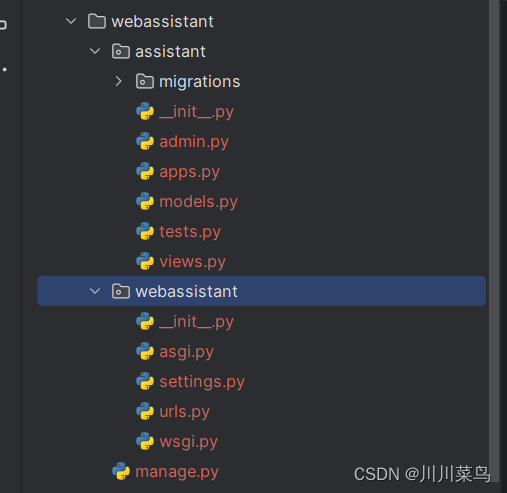Expand the migrations folder
Screen dimensions: 507x493
(118, 81)
